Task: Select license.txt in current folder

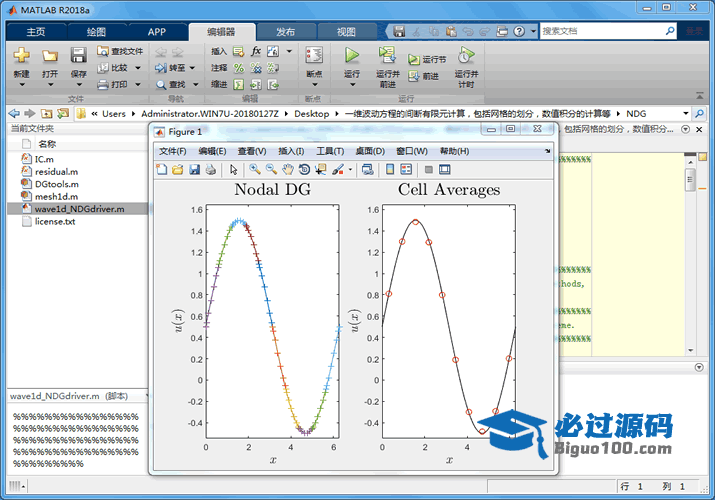Action: click(55, 222)
